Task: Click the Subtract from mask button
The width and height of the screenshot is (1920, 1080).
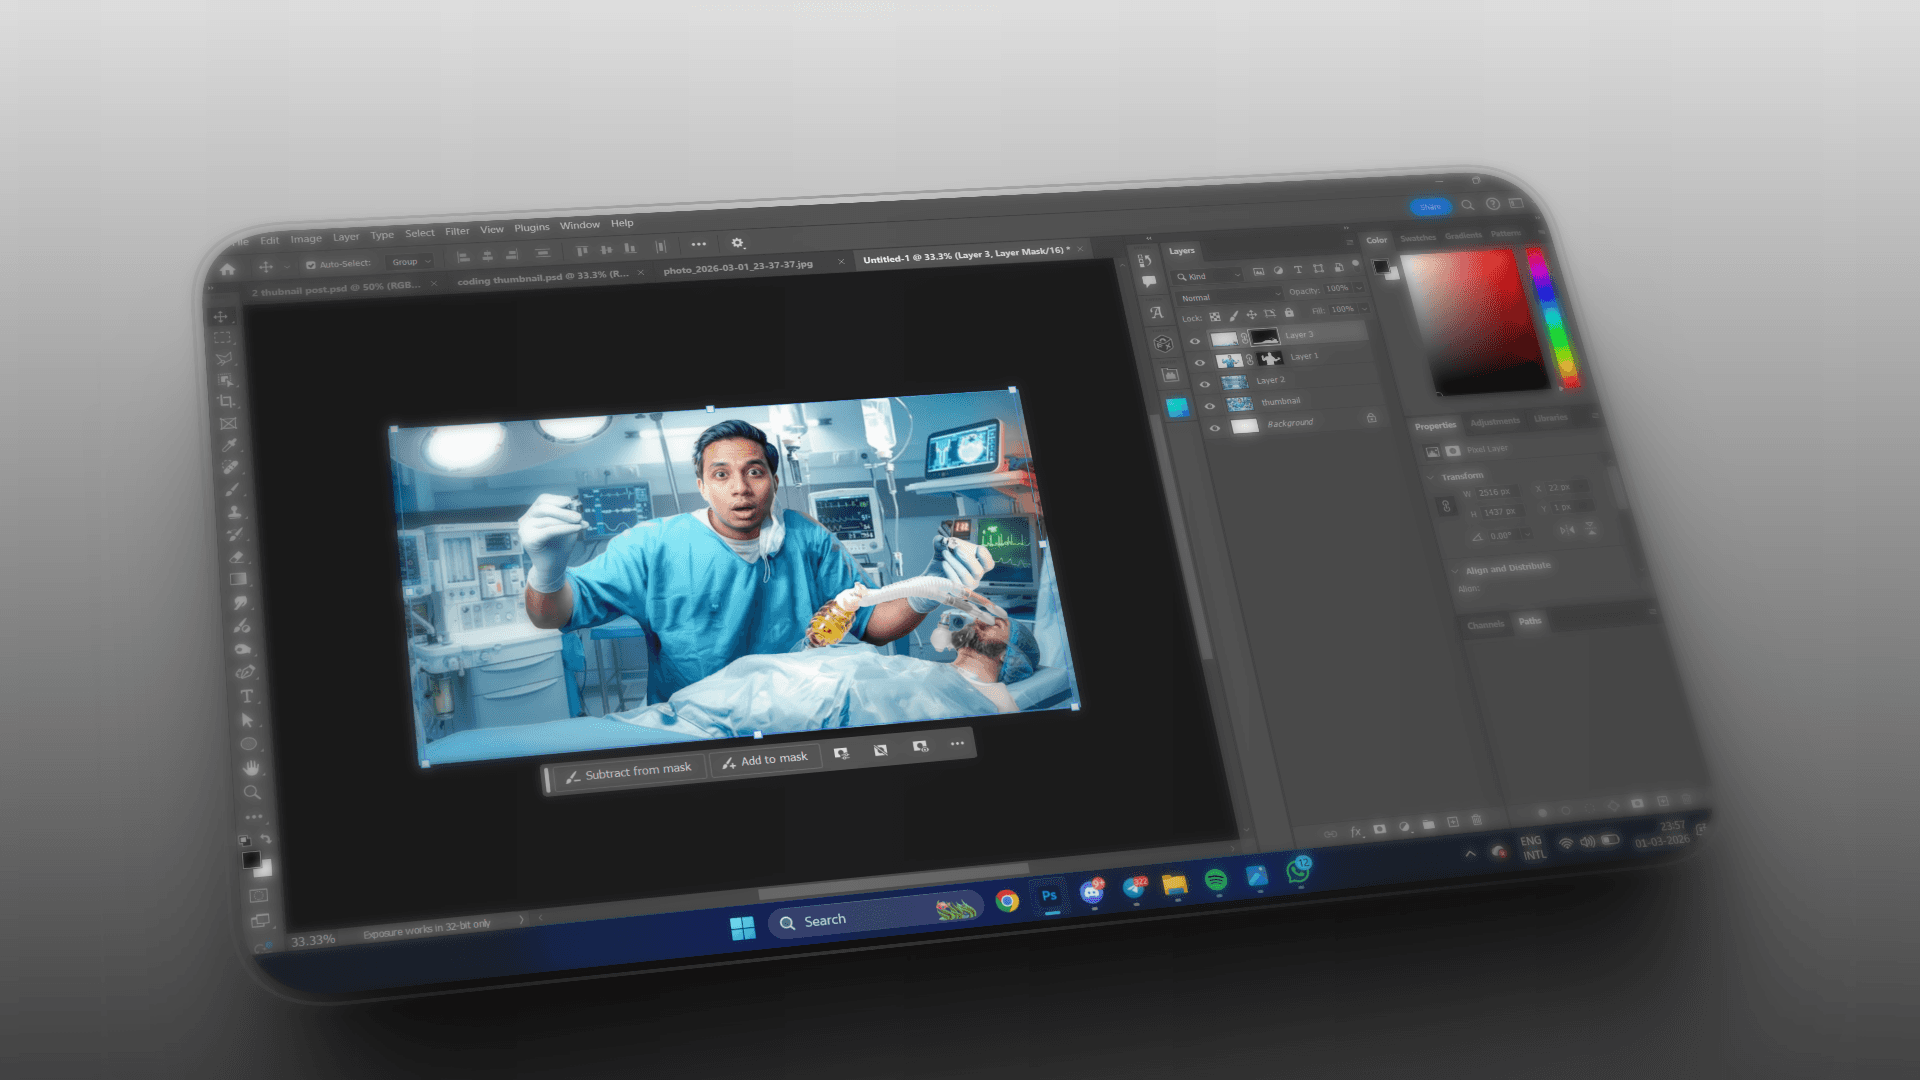Action: 629,772
